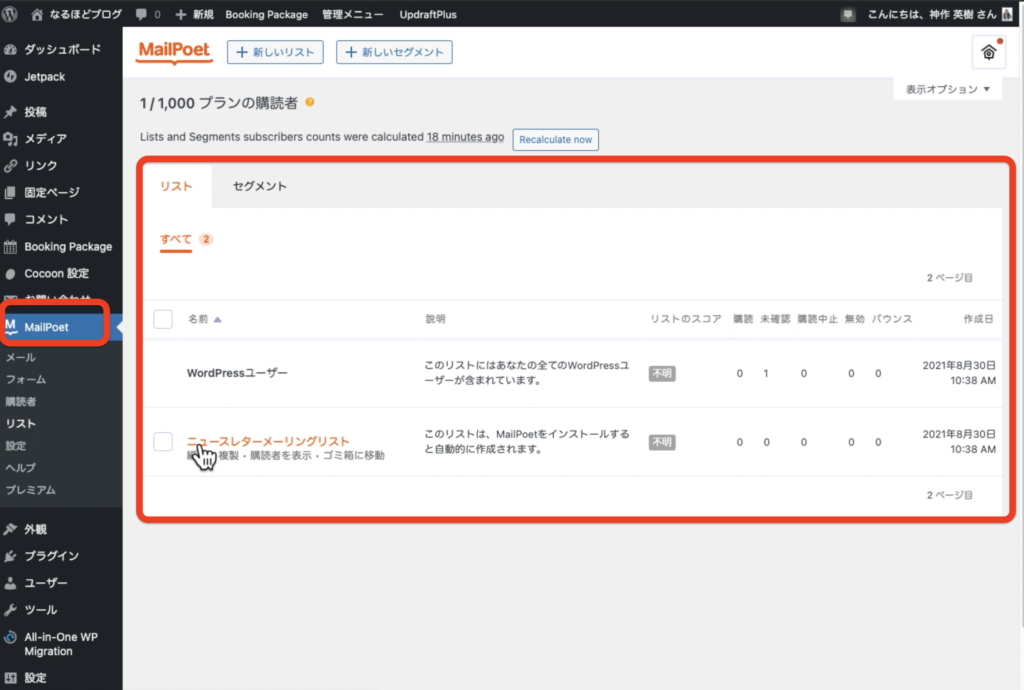Click 購読者を表示 row action

coord(281,455)
